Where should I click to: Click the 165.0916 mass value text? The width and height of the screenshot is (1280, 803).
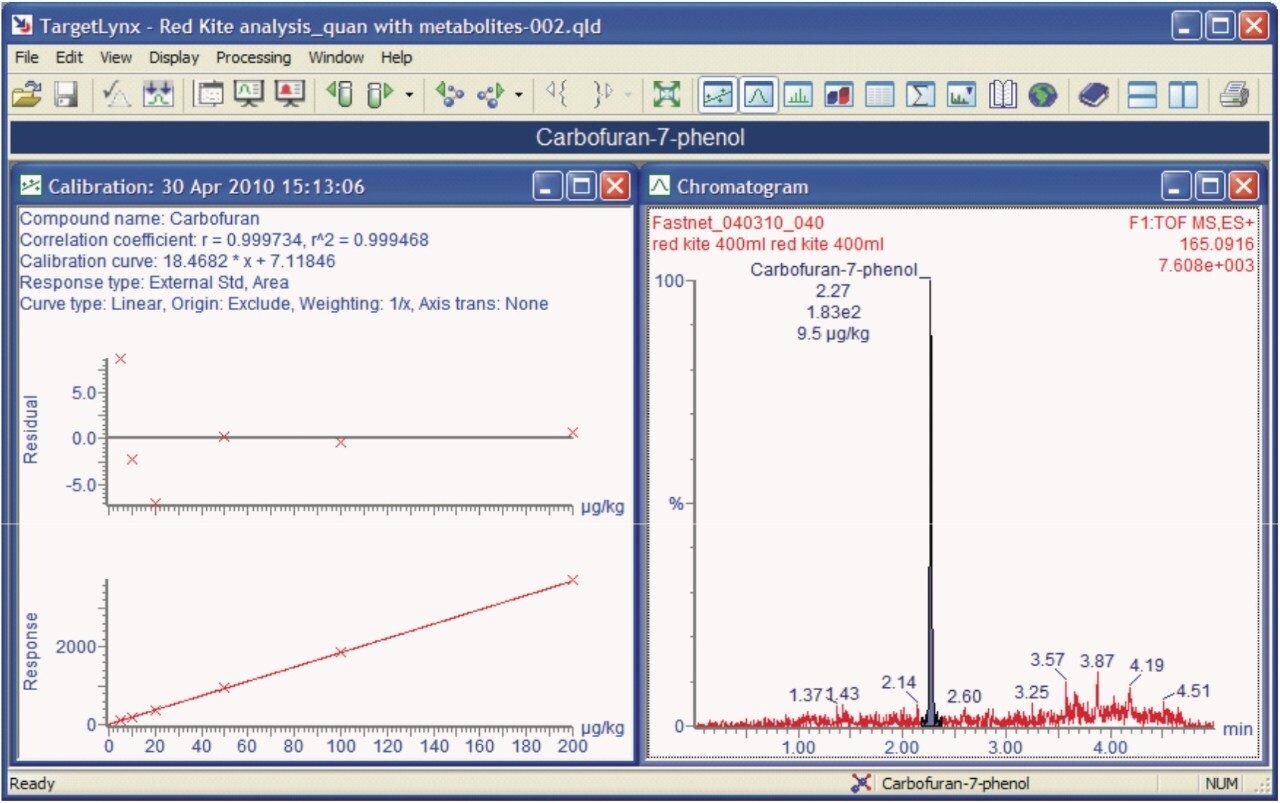click(x=1217, y=244)
